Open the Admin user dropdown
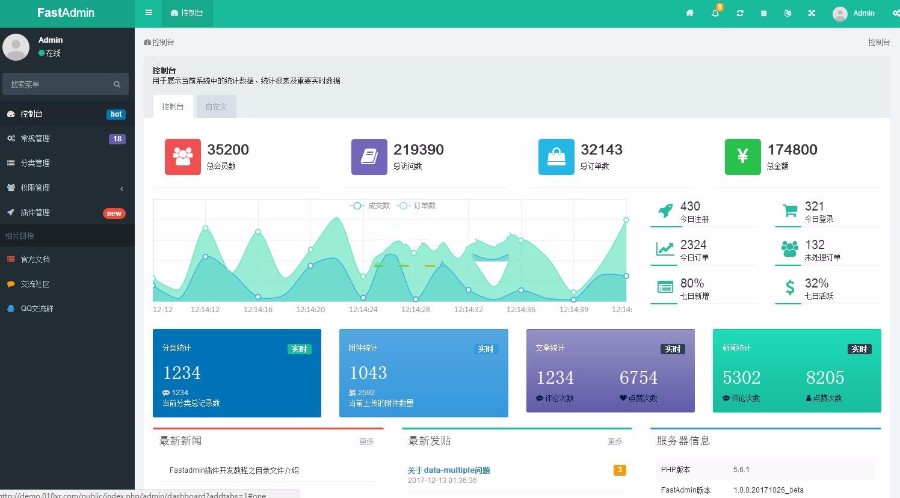Viewport: 900px width, 498px height. pos(853,13)
